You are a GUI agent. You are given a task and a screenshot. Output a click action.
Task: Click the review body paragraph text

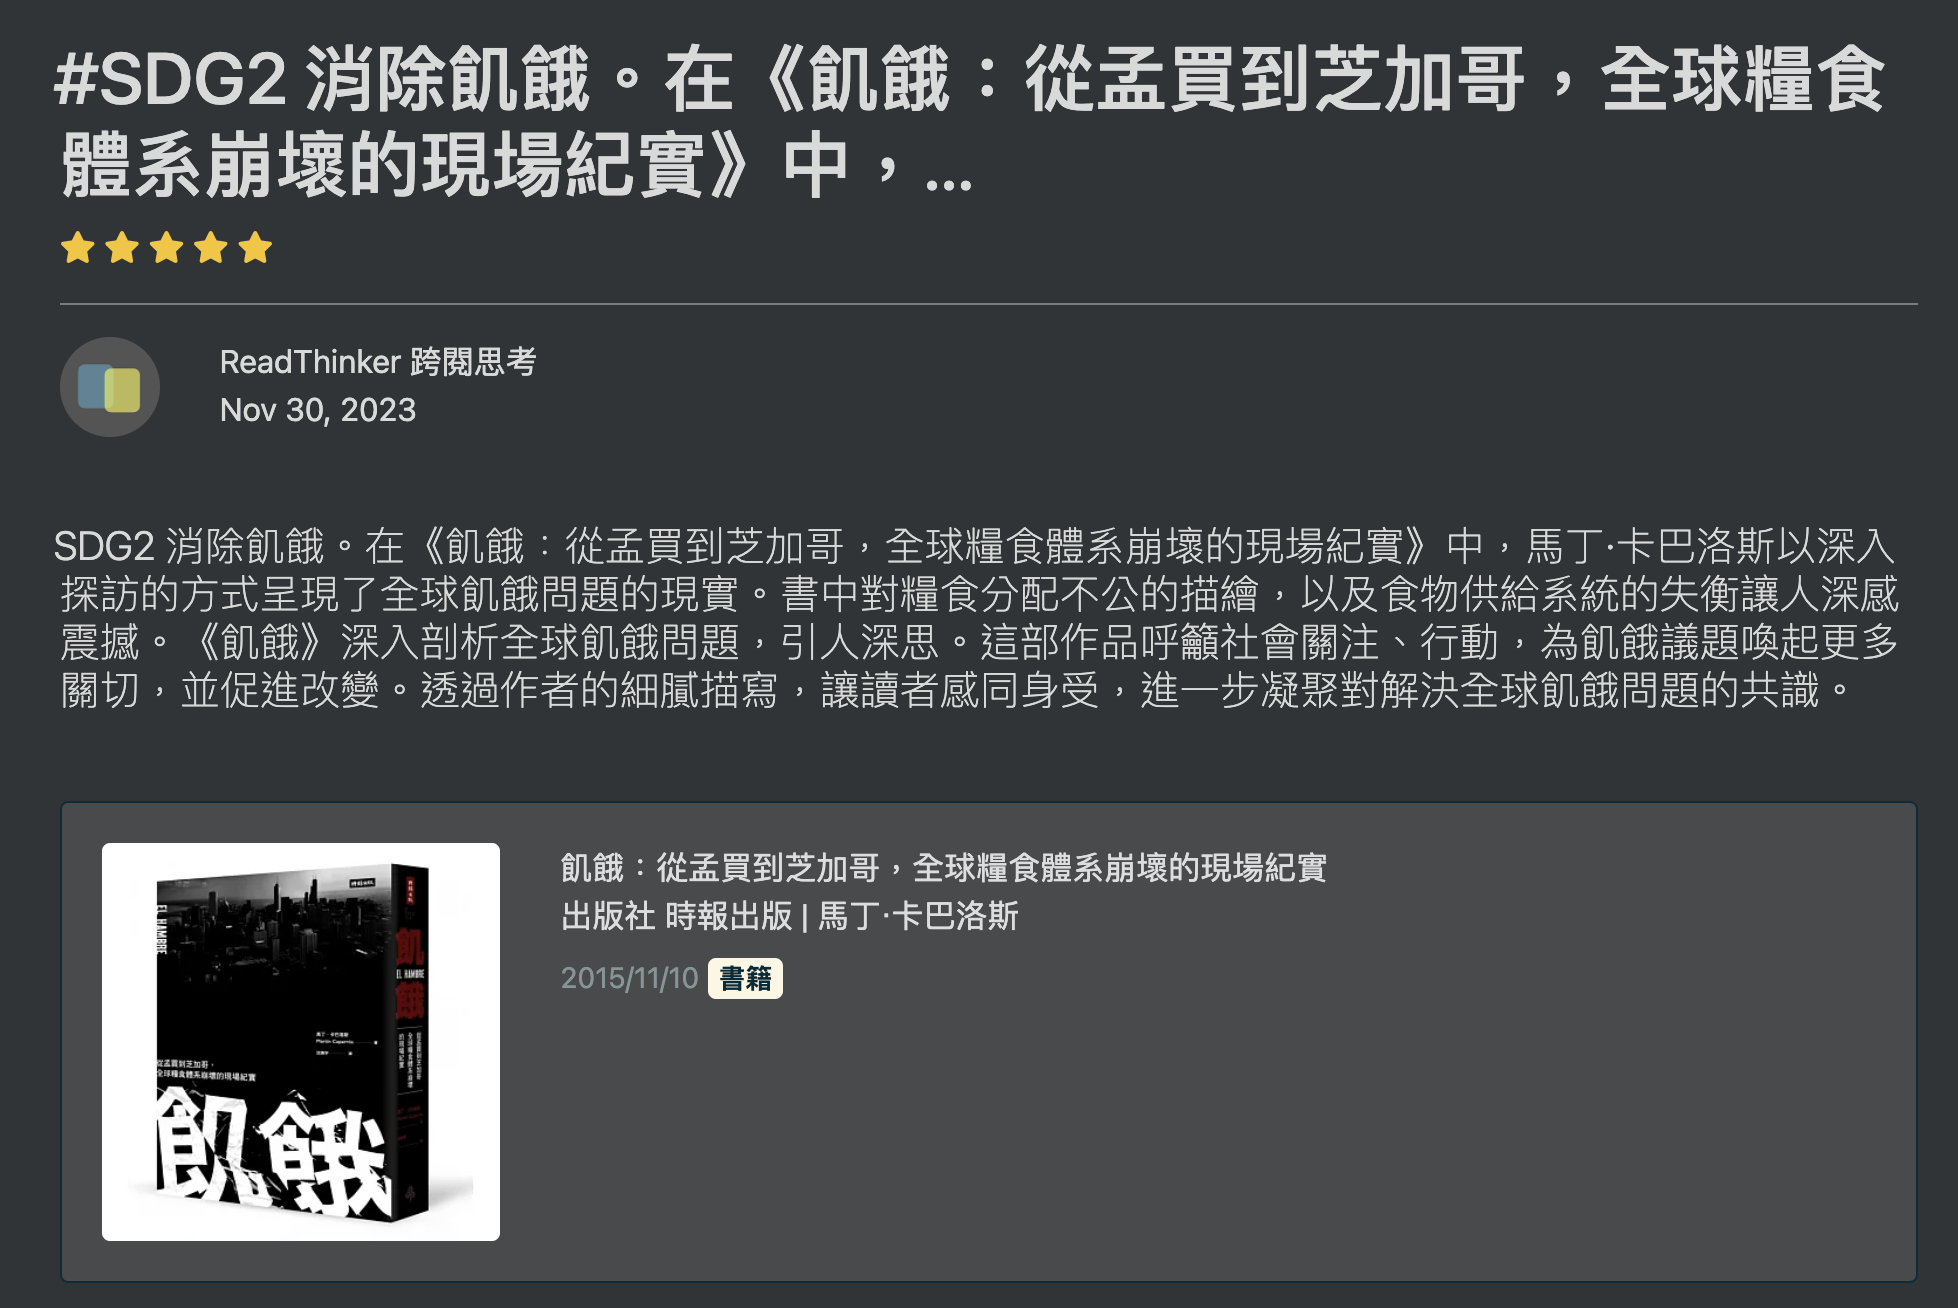pyautogui.click(x=976, y=618)
